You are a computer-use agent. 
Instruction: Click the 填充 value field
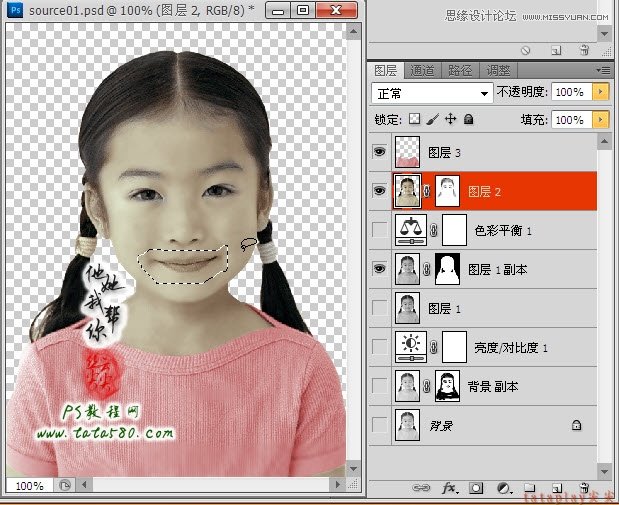(x=572, y=119)
